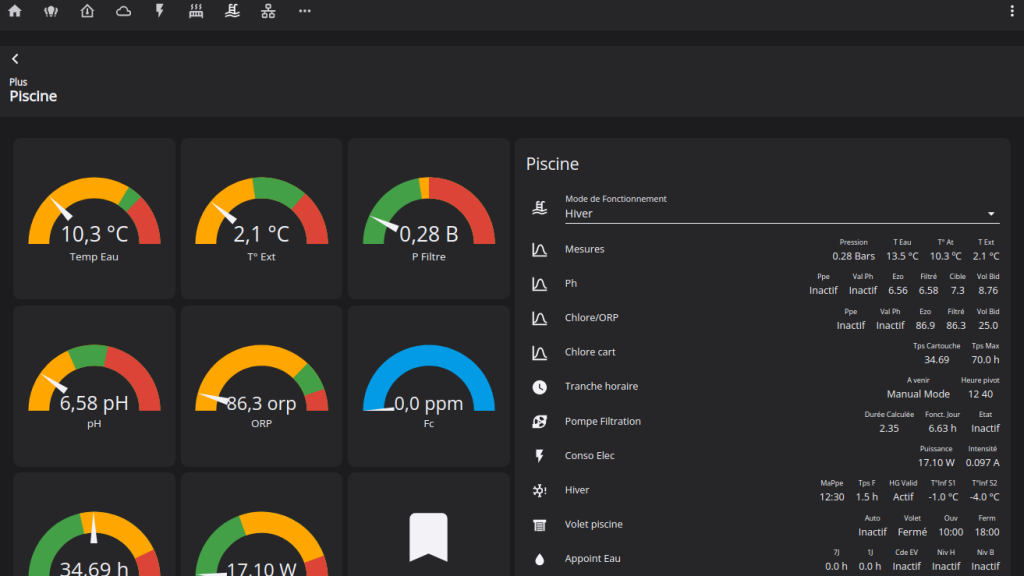This screenshot has height=576, width=1024.
Task: Select the Chlore/ORP row label
Action: click(x=592, y=317)
